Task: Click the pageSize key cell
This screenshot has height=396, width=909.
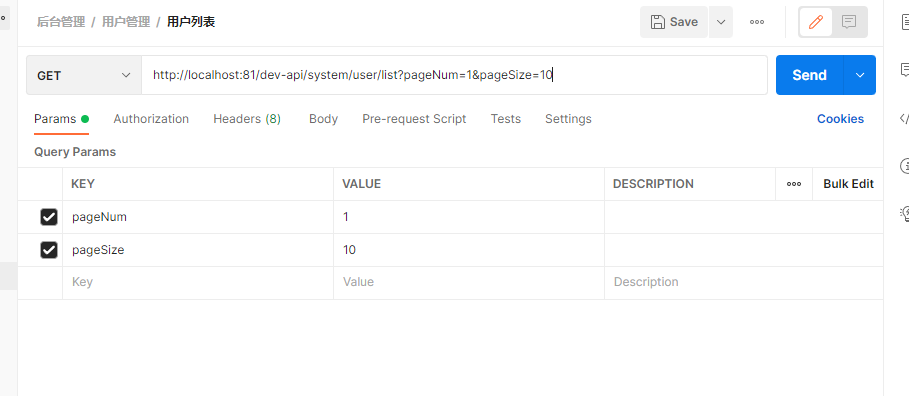Action: click(198, 250)
